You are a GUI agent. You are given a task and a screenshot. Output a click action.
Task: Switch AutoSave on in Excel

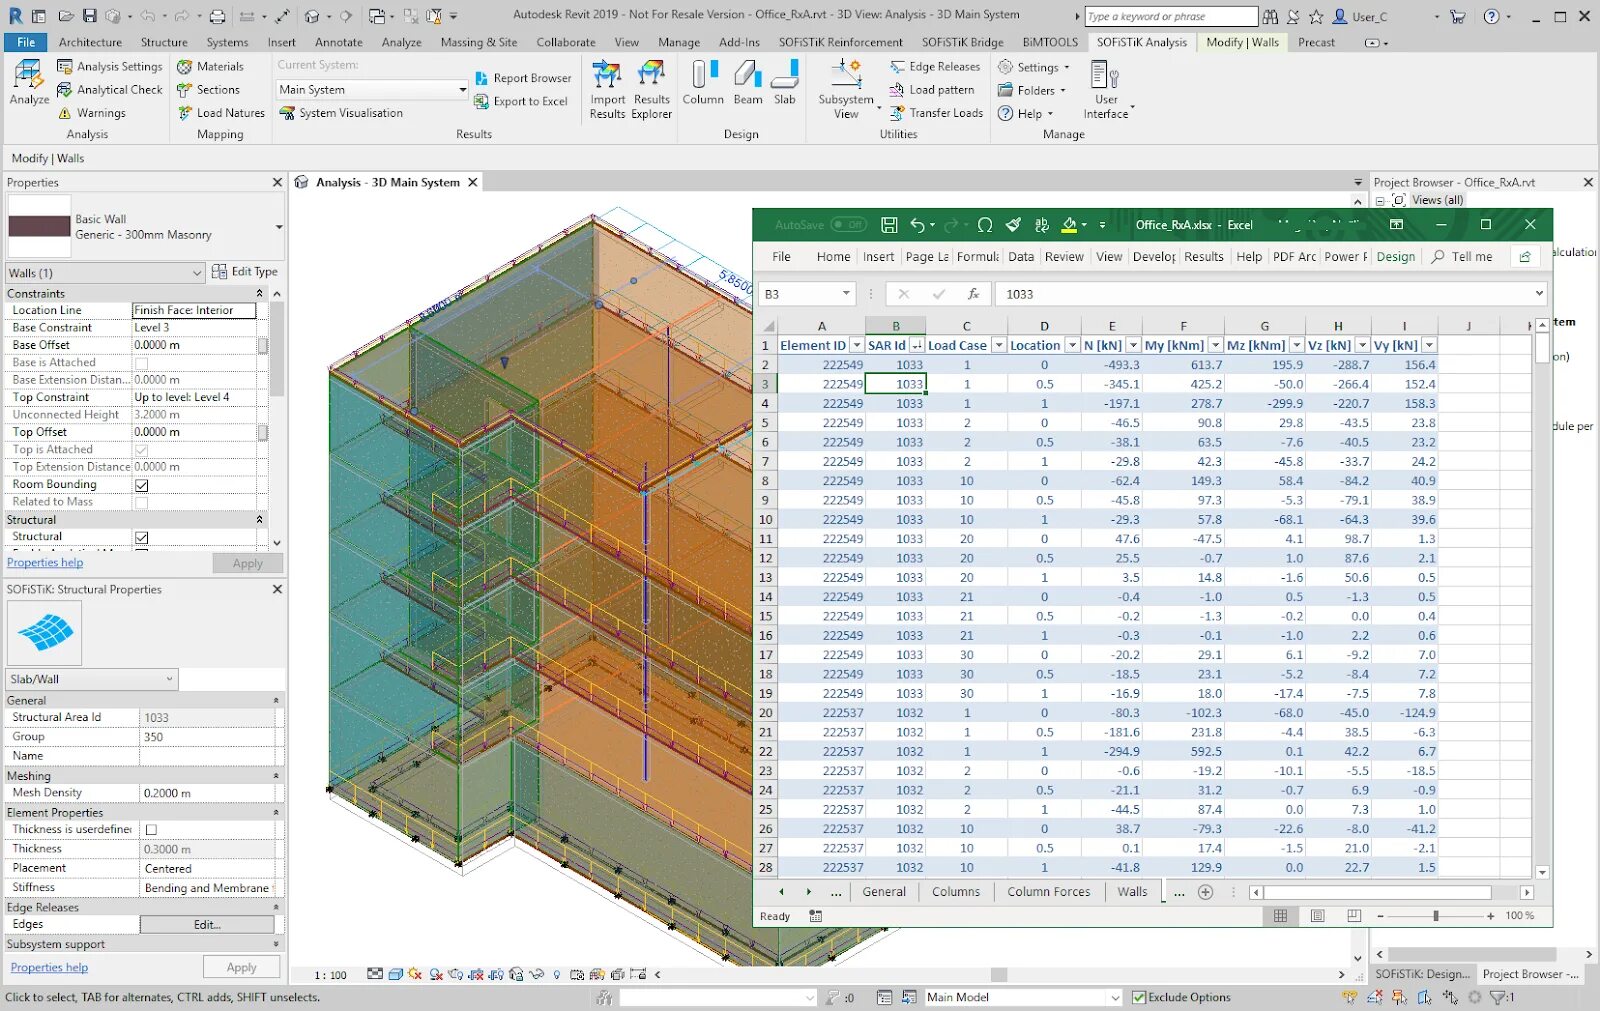coord(848,225)
